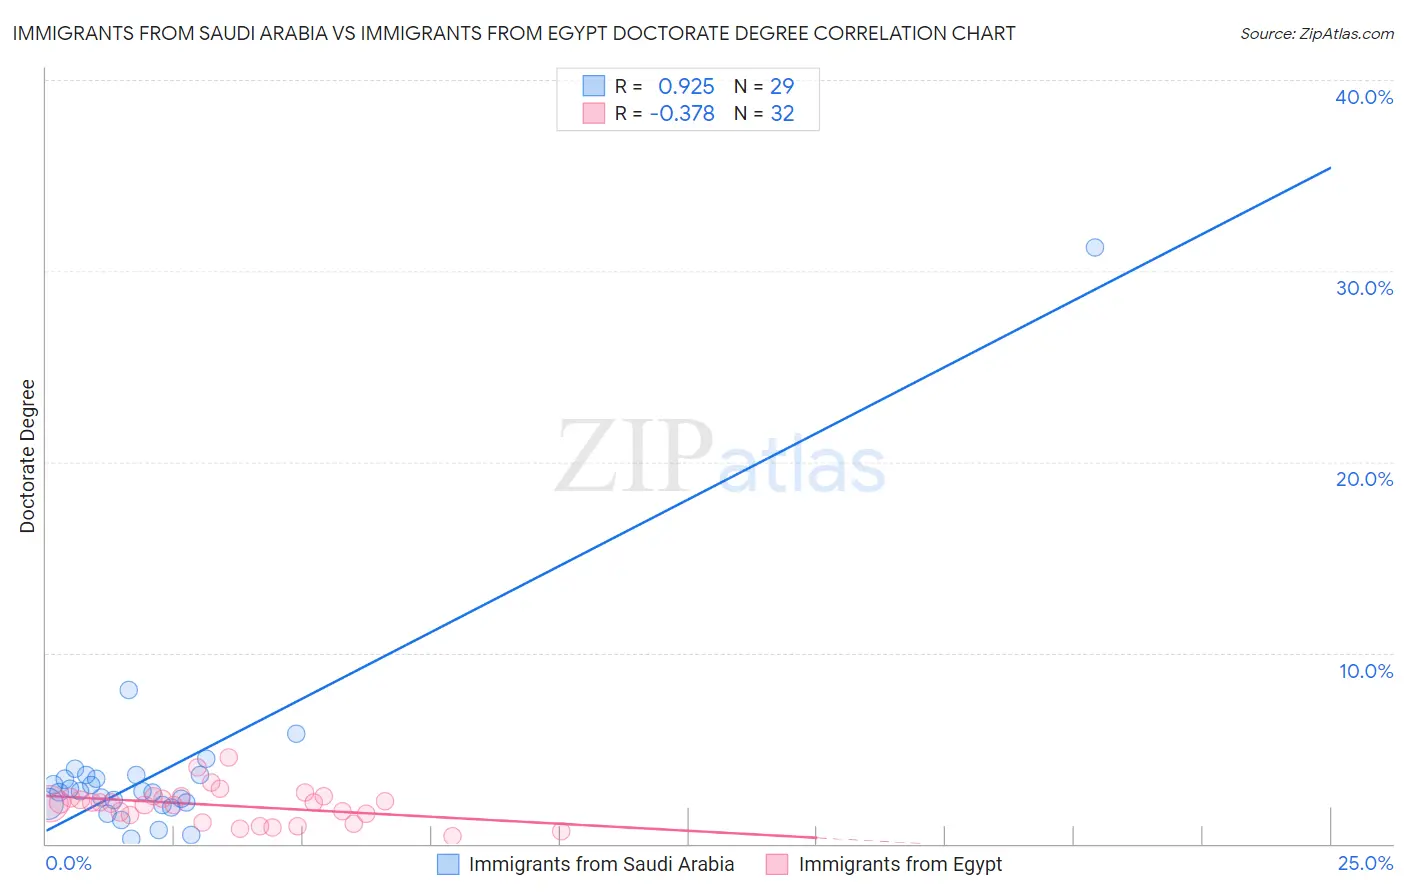Click the blue swatch beside R = 0.925

point(594,86)
